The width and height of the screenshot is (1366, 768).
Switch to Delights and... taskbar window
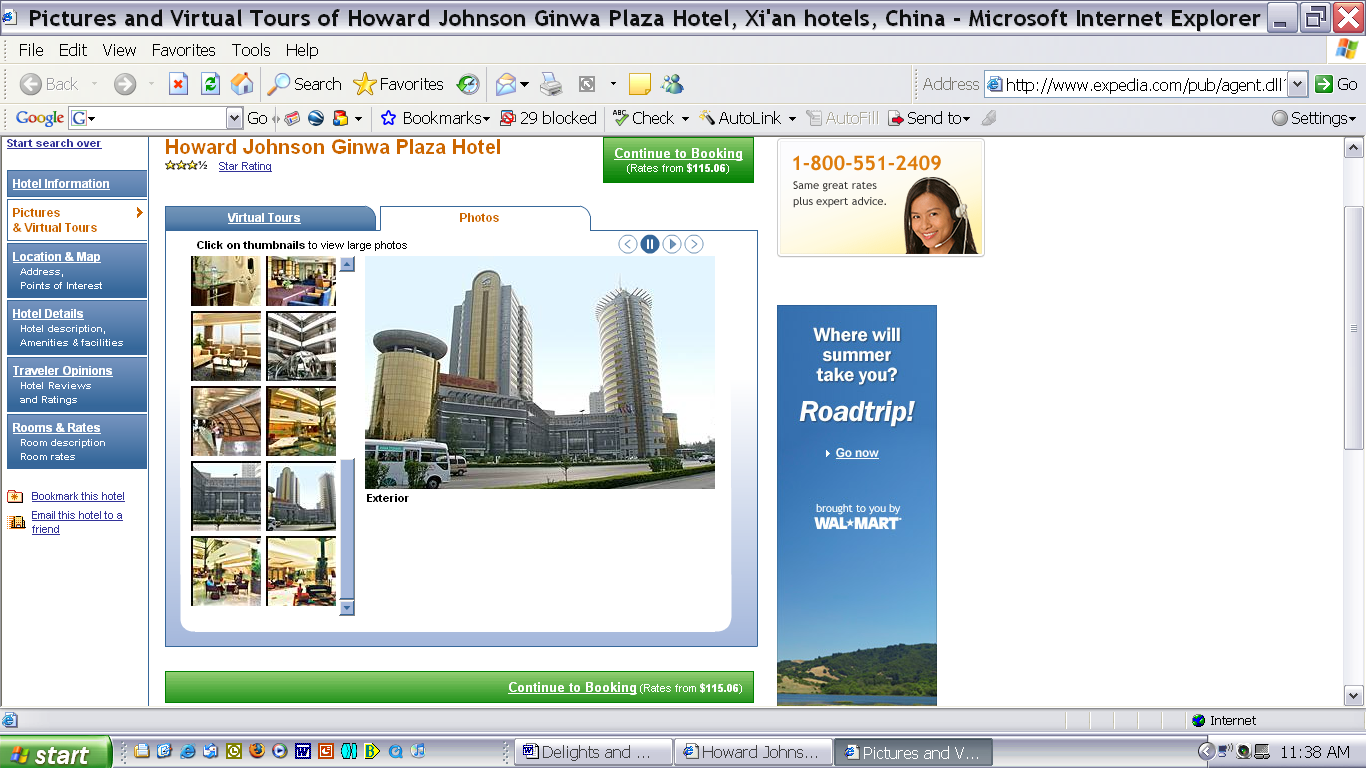(x=594, y=752)
